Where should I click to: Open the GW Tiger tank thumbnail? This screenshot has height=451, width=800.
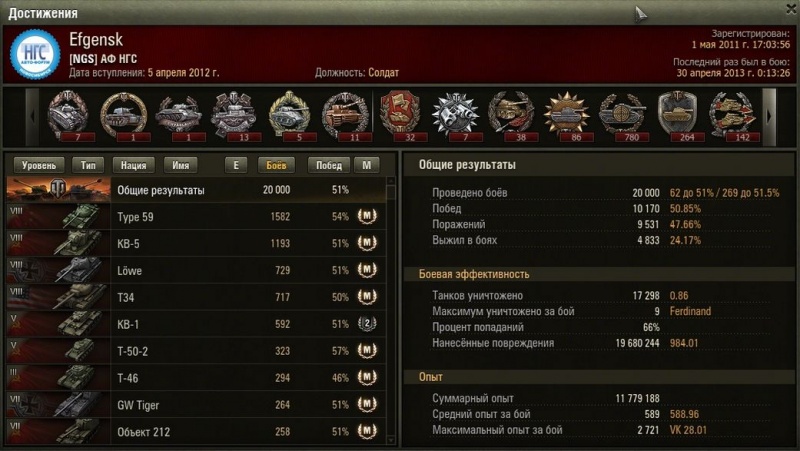pyautogui.click(x=58, y=405)
